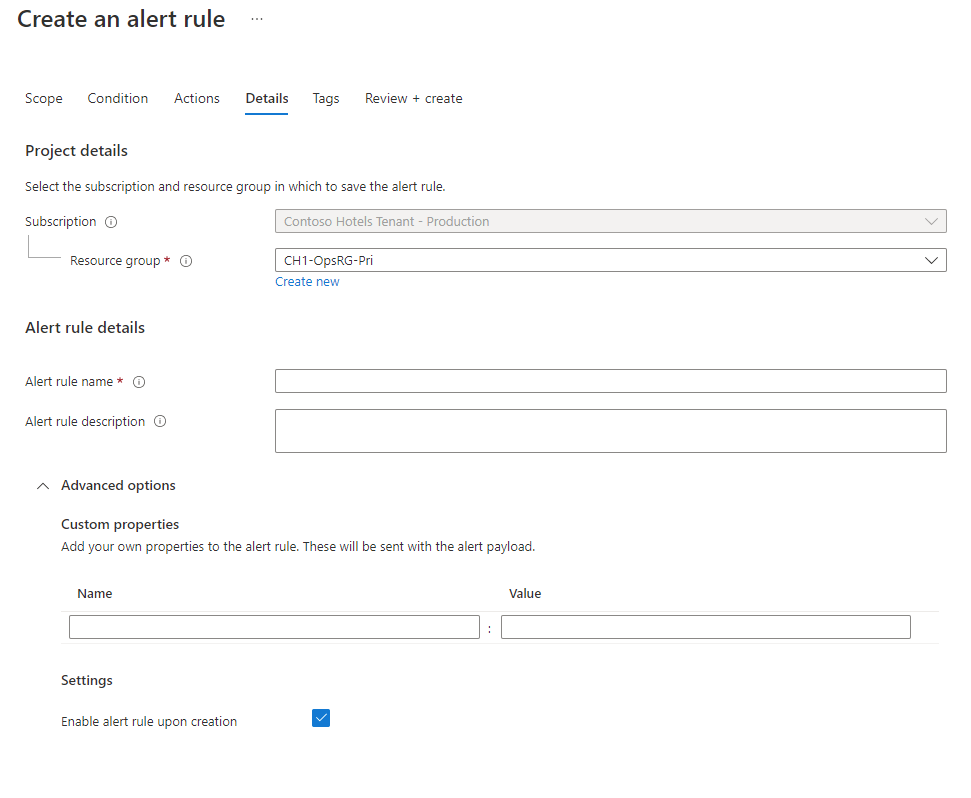This screenshot has height=798, width=971.
Task: Show info tooltip for Alert rule name
Action: [x=139, y=382]
